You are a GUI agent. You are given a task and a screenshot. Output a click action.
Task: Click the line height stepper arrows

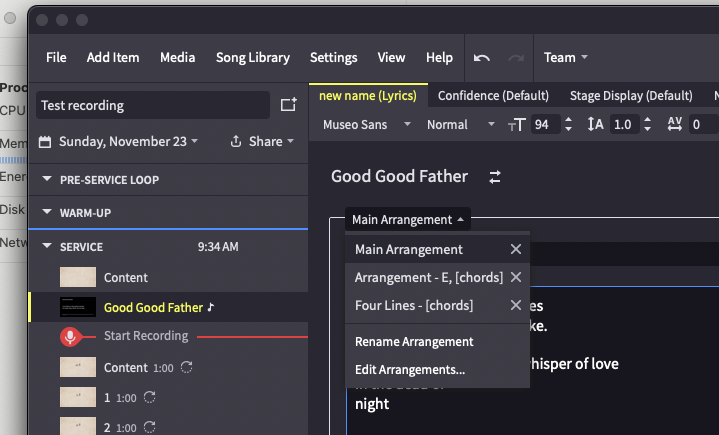point(647,124)
